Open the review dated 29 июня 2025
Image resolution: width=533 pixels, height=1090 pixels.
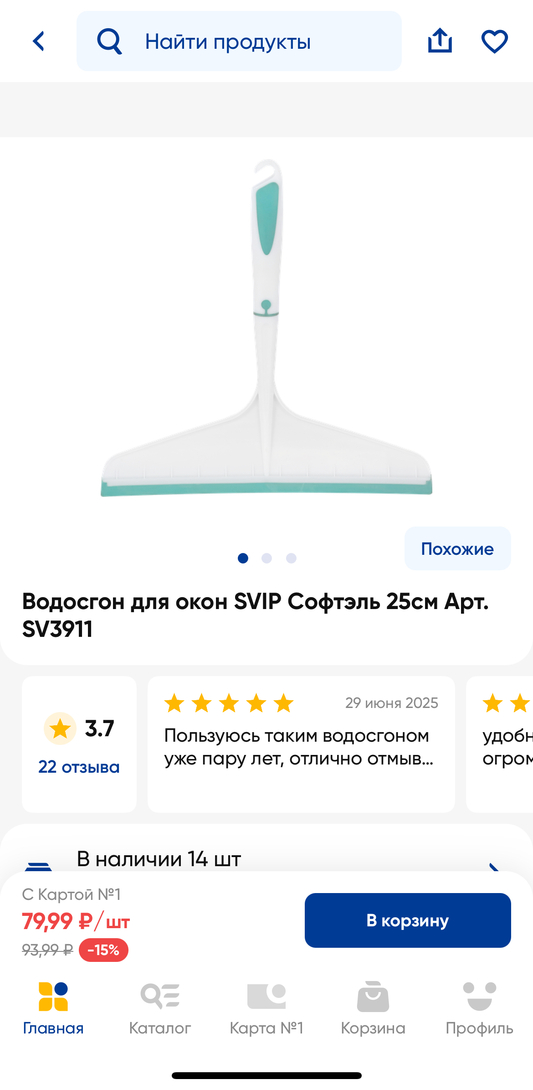coord(302,745)
